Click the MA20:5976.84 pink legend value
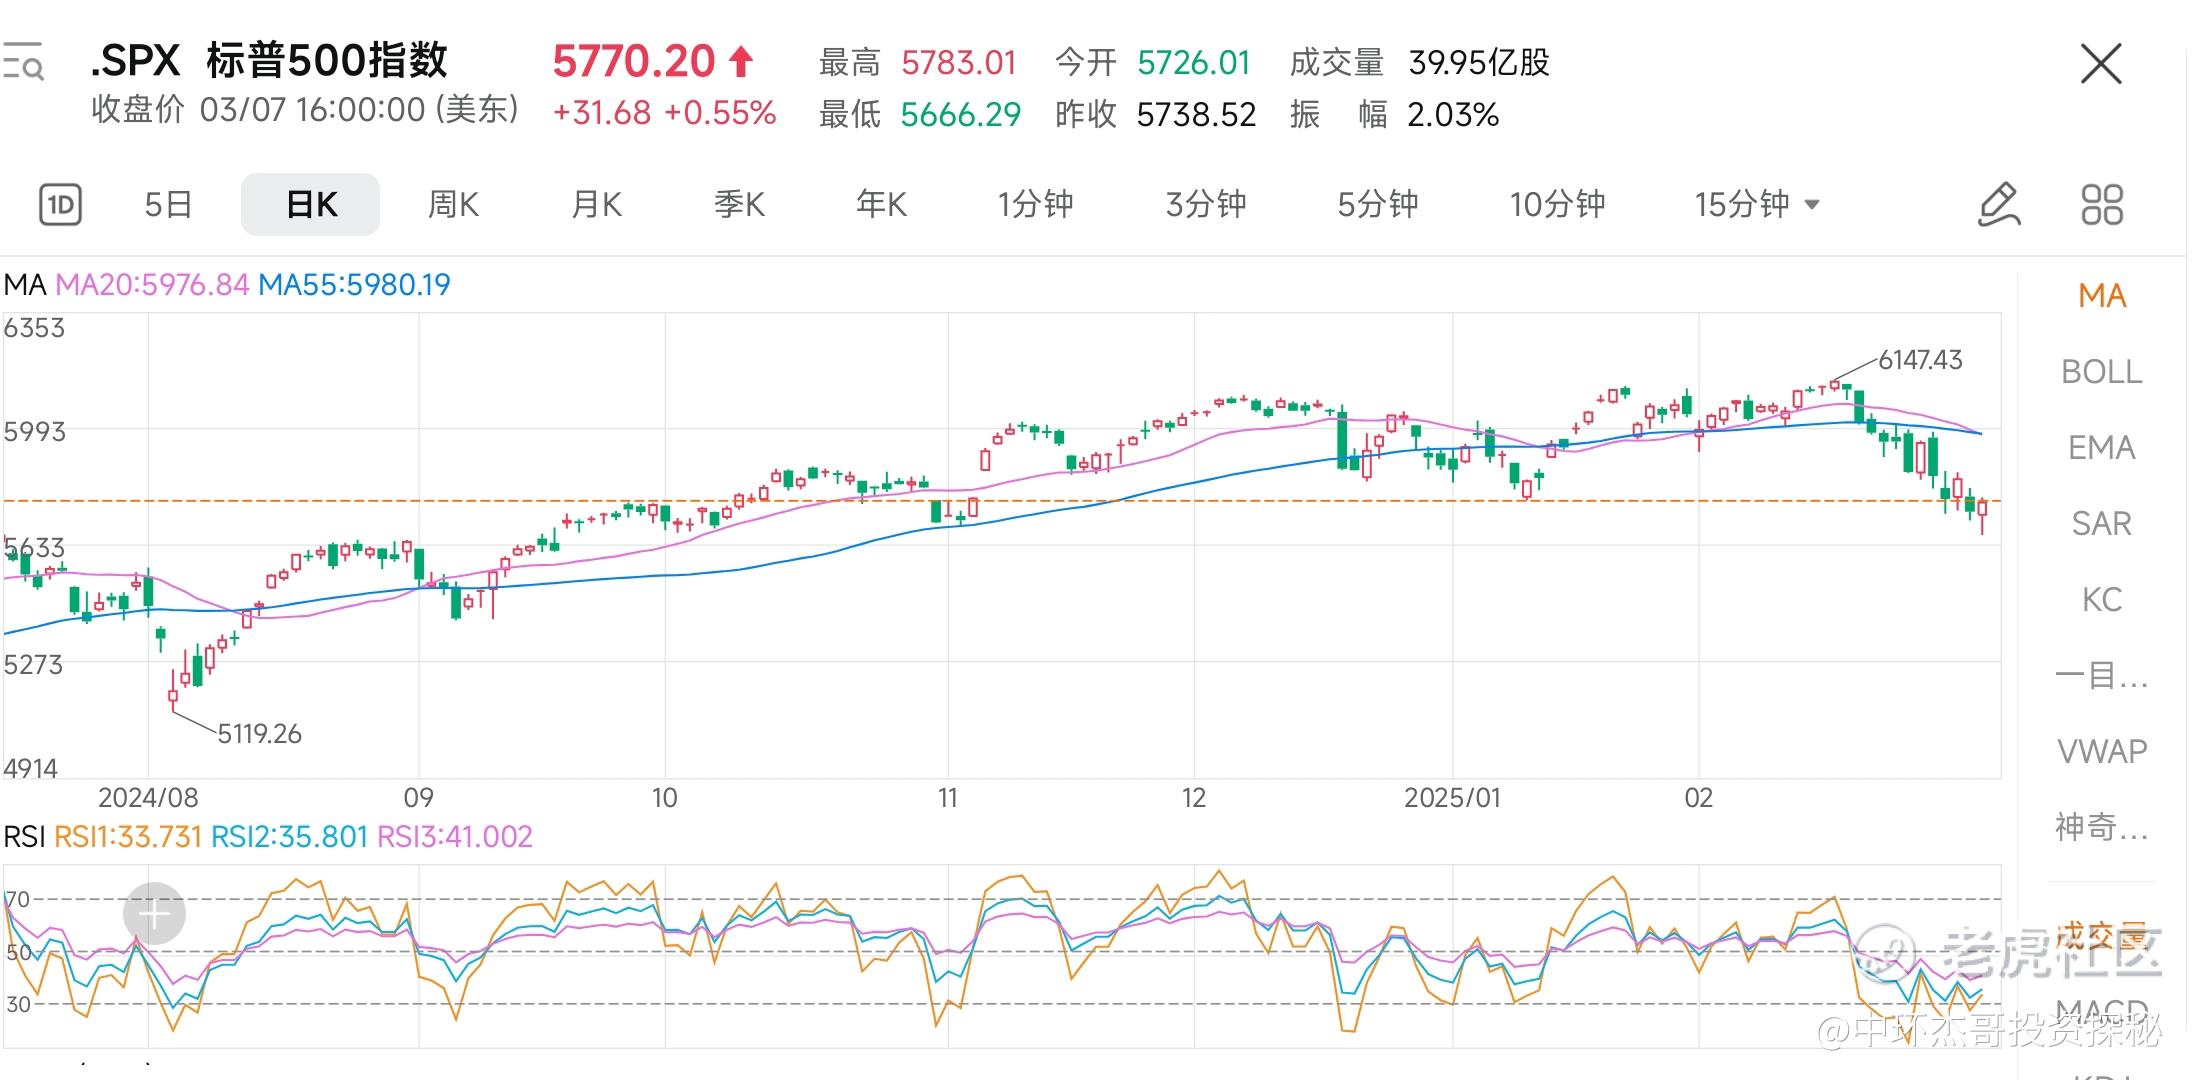Image resolution: width=2206 pixels, height=1080 pixels. (x=152, y=285)
